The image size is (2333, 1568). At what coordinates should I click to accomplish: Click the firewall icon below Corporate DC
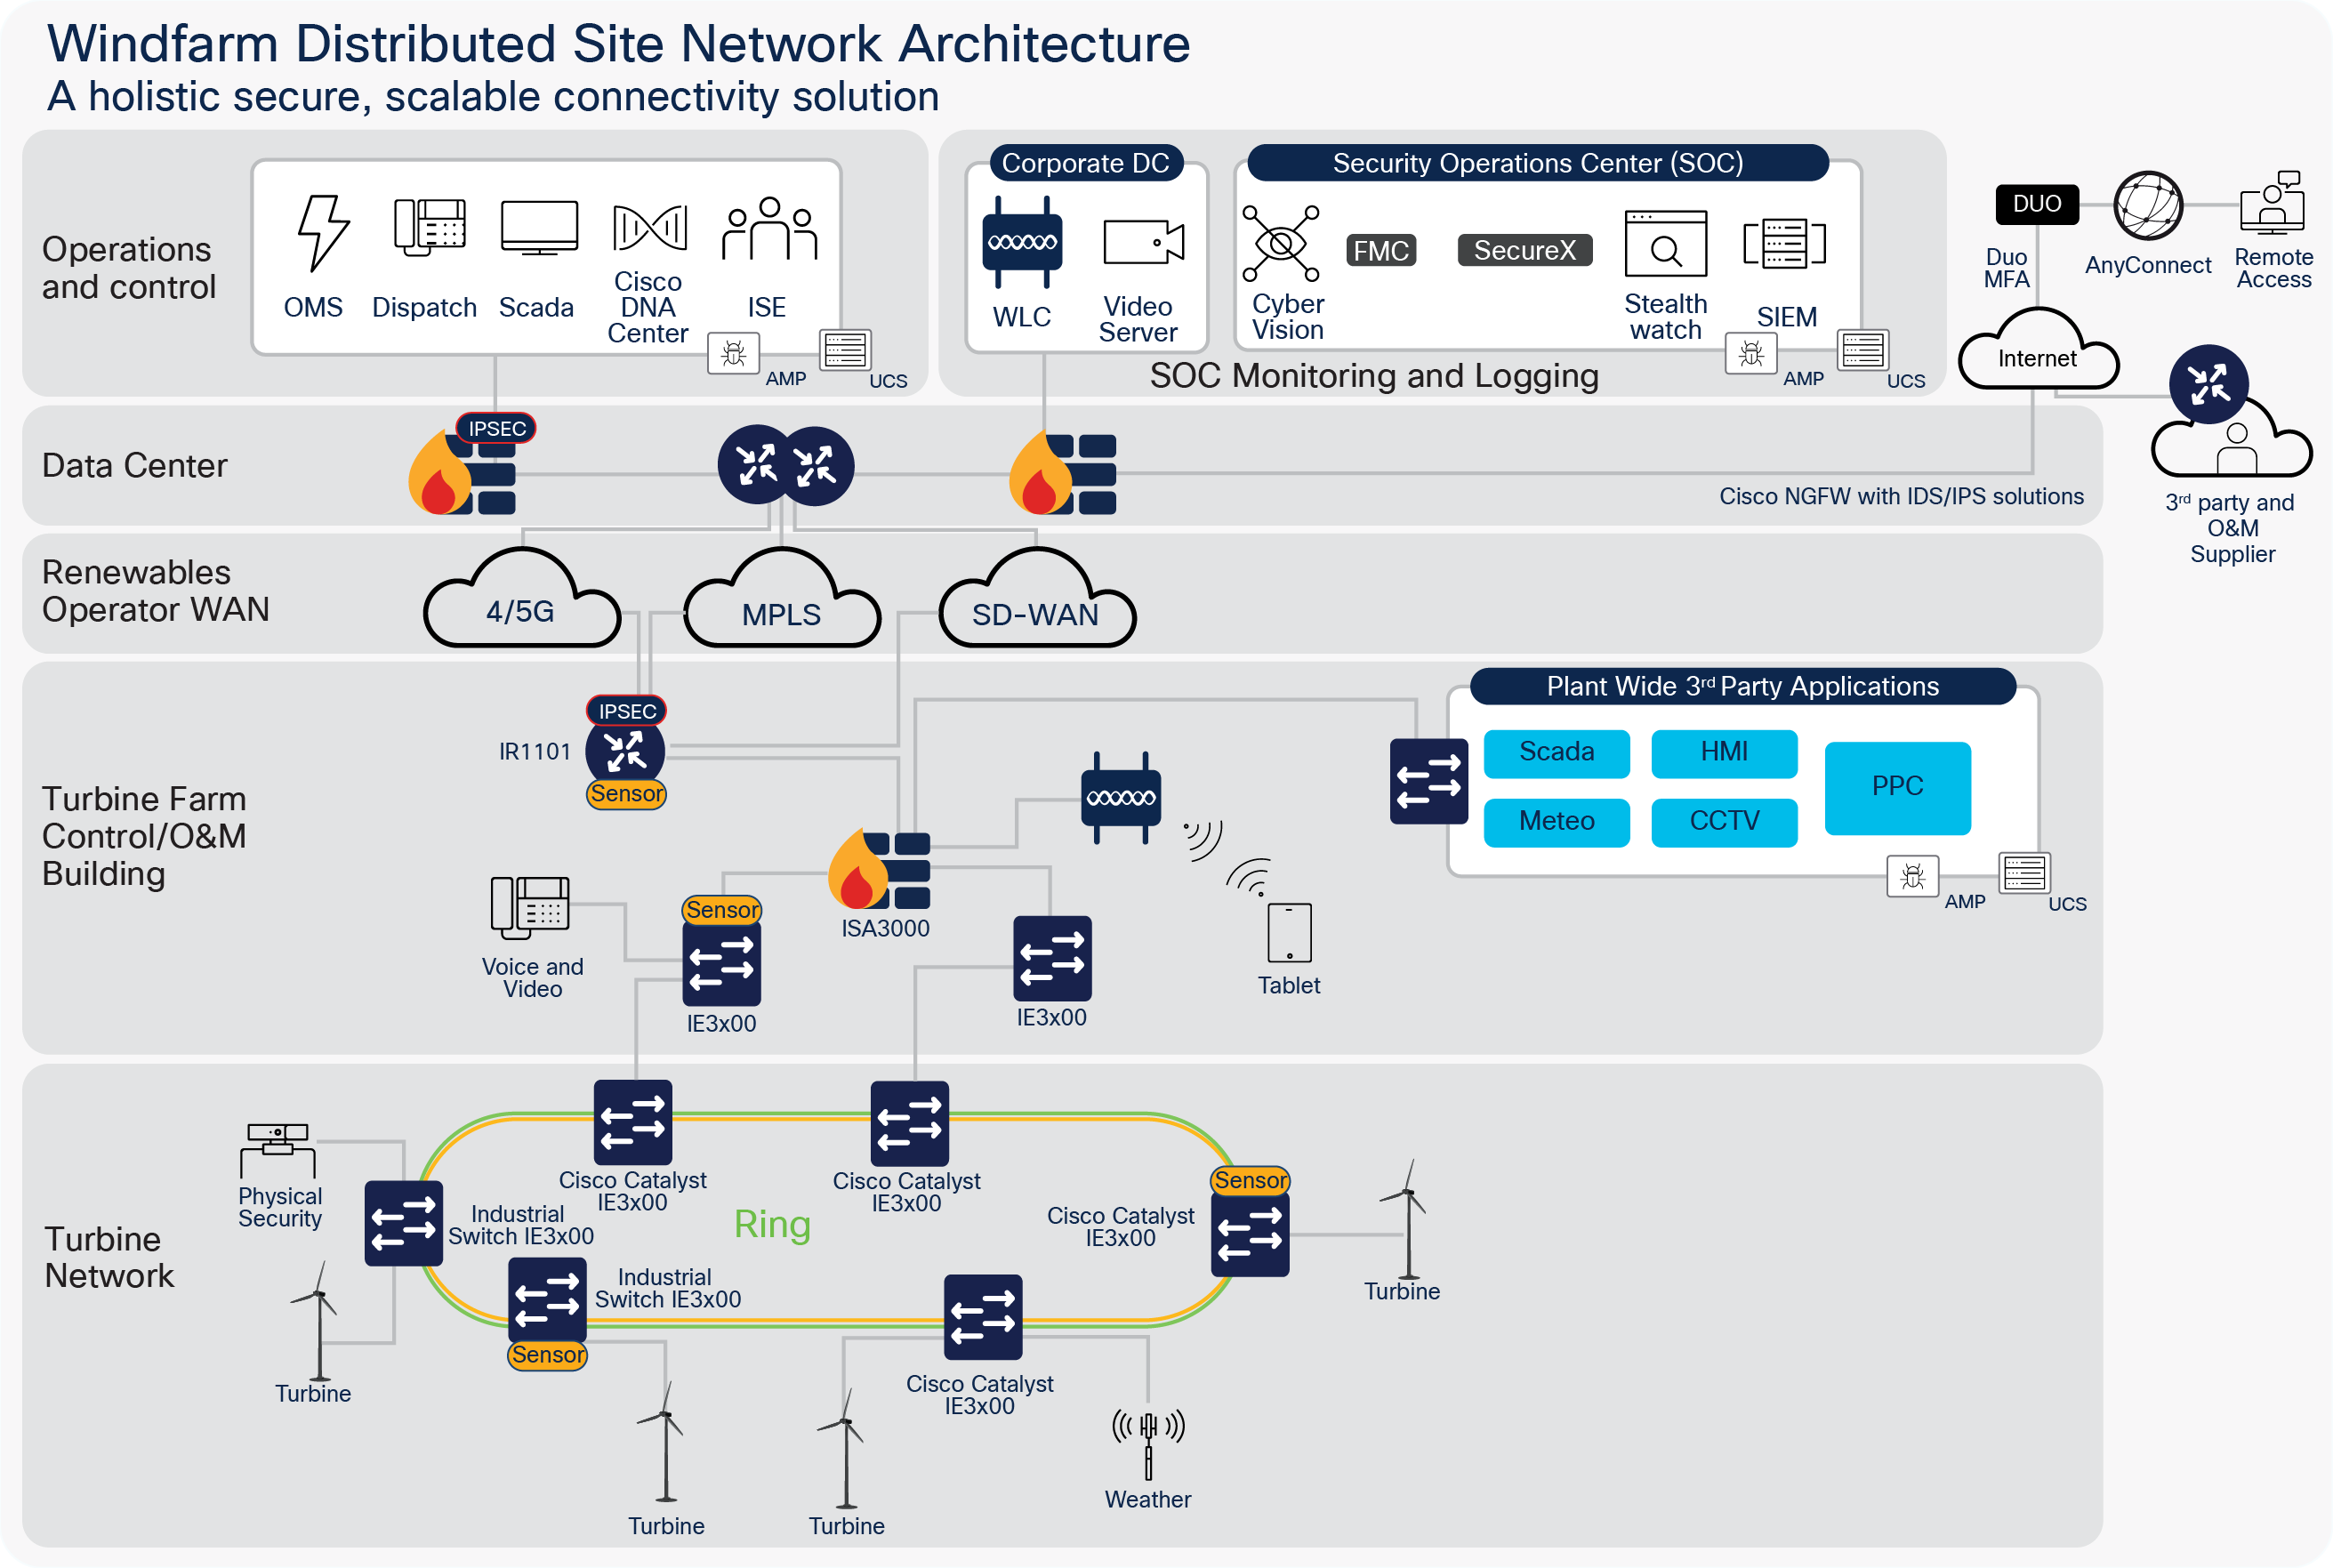click(x=1063, y=472)
